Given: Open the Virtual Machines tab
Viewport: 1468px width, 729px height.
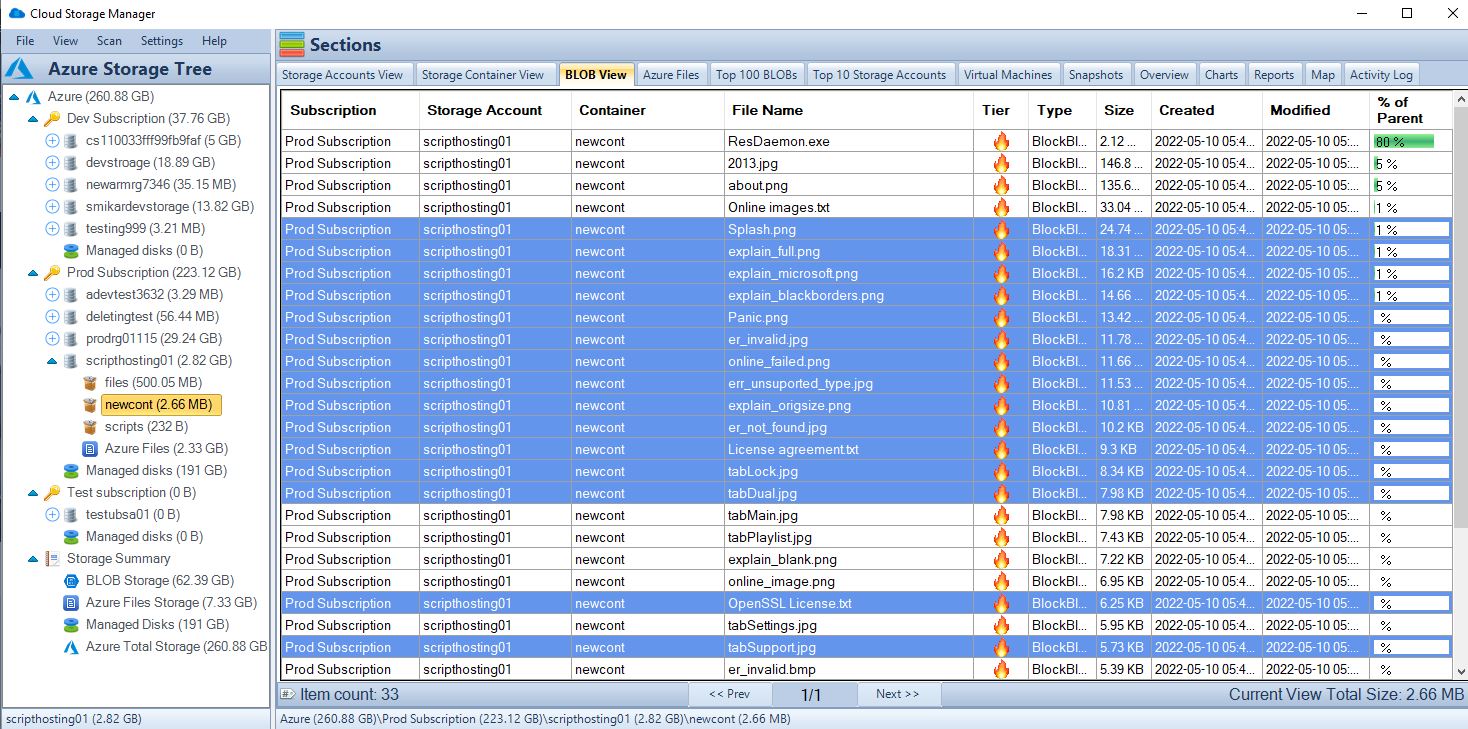Looking at the screenshot, I should point(1008,74).
